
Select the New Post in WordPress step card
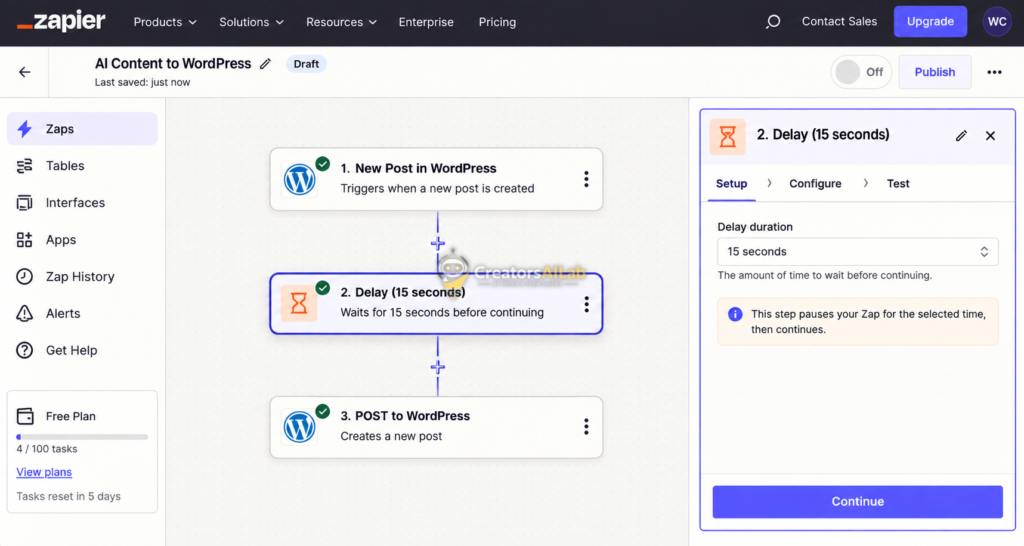coord(436,179)
